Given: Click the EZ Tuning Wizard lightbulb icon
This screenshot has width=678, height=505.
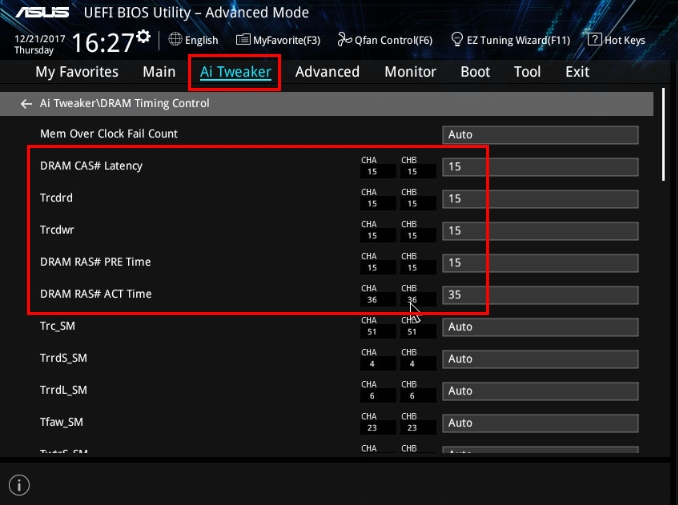Looking at the screenshot, I should point(457,39).
